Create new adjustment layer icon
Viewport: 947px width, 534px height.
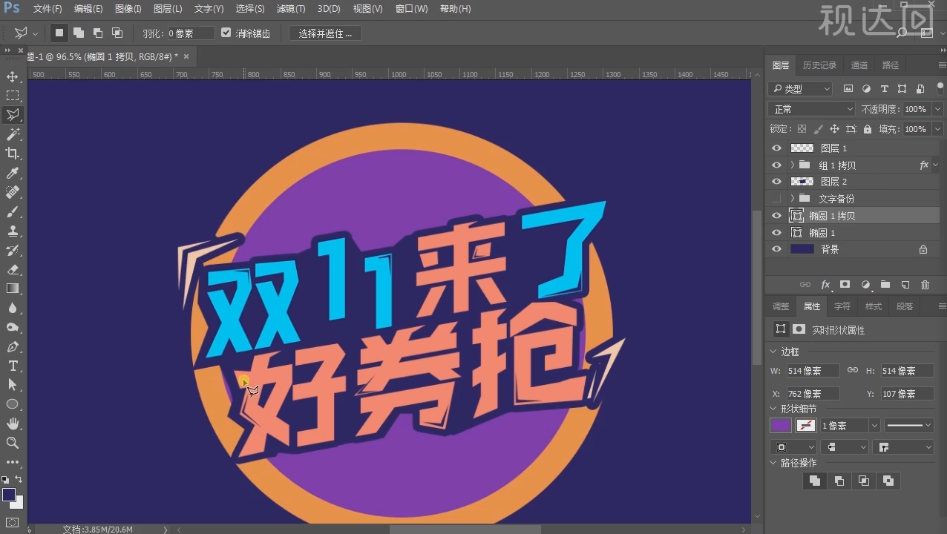865,285
